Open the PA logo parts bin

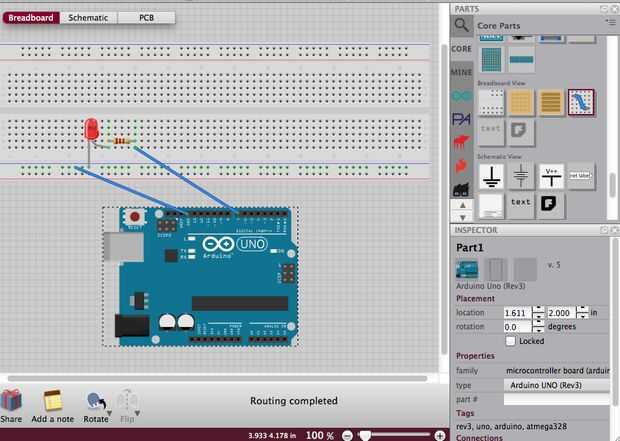pyautogui.click(x=461, y=119)
